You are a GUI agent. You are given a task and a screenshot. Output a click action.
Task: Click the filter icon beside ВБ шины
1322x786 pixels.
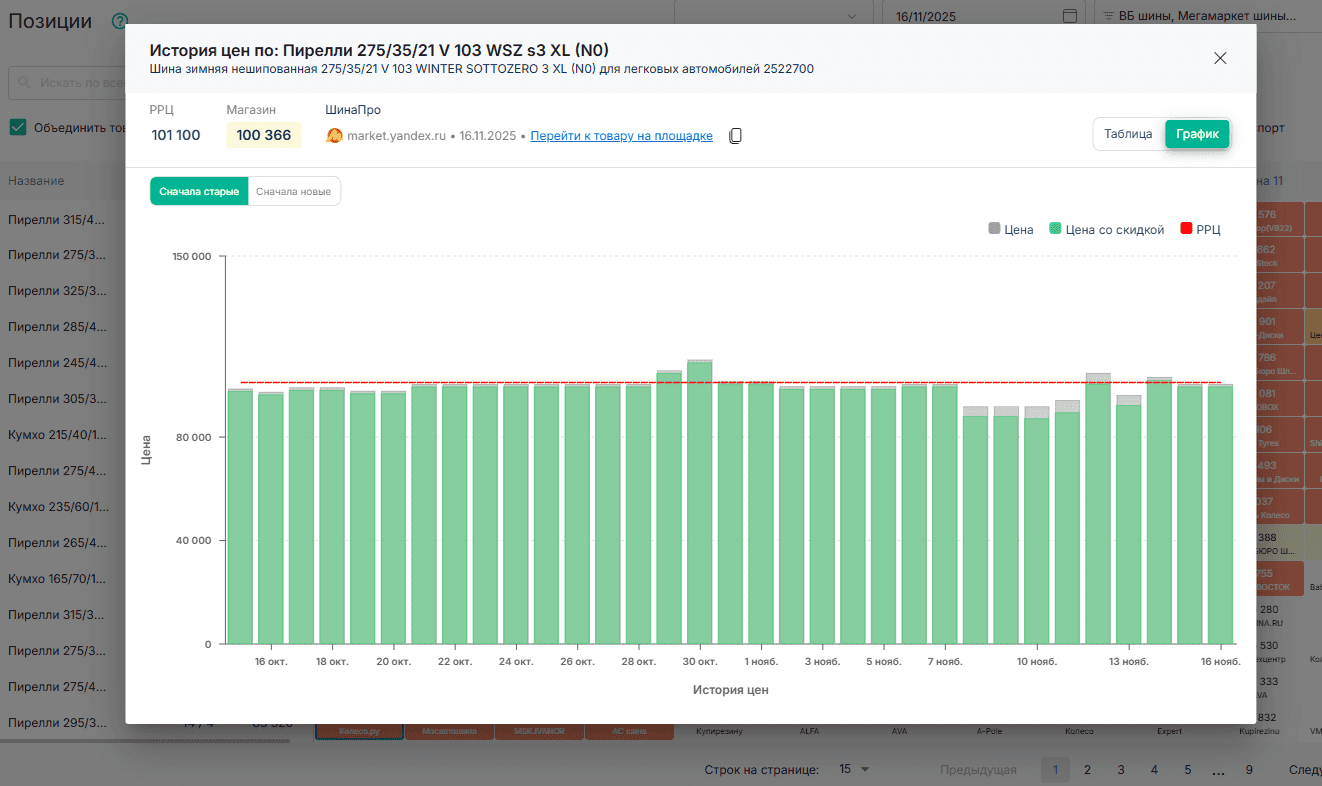(x=1108, y=16)
